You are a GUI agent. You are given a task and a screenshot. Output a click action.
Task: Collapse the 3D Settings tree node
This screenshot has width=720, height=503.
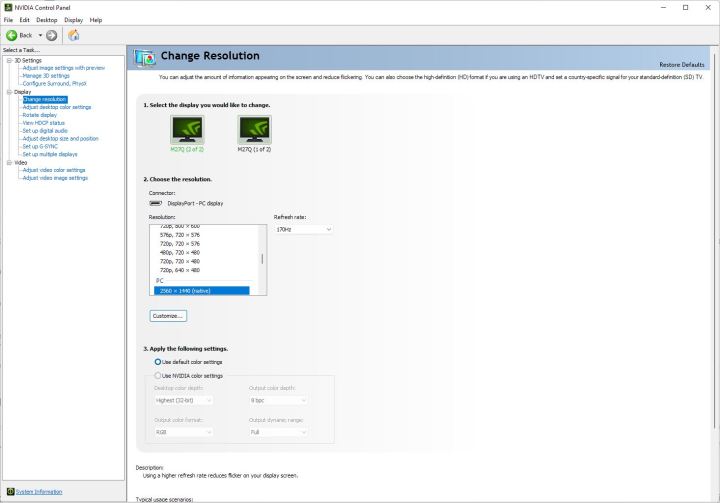(x=8, y=60)
